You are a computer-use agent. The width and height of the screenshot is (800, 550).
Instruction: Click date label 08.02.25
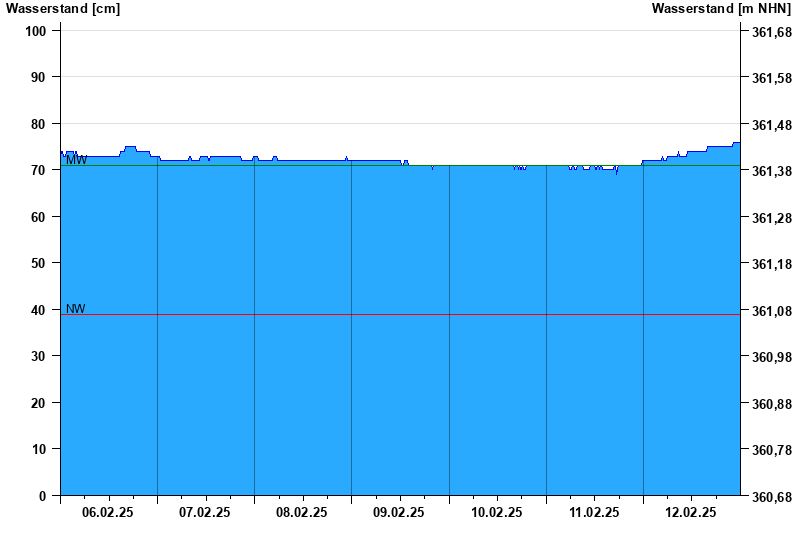point(302,512)
